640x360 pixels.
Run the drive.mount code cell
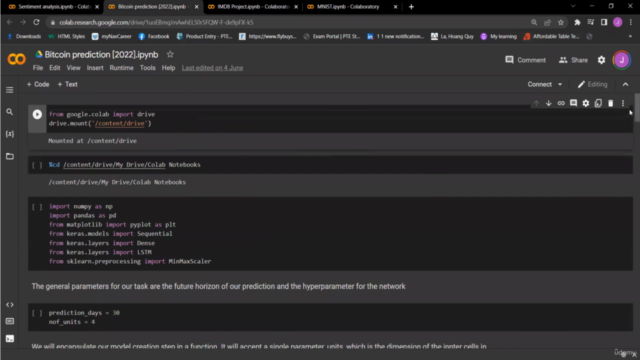(x=37, y=114)
